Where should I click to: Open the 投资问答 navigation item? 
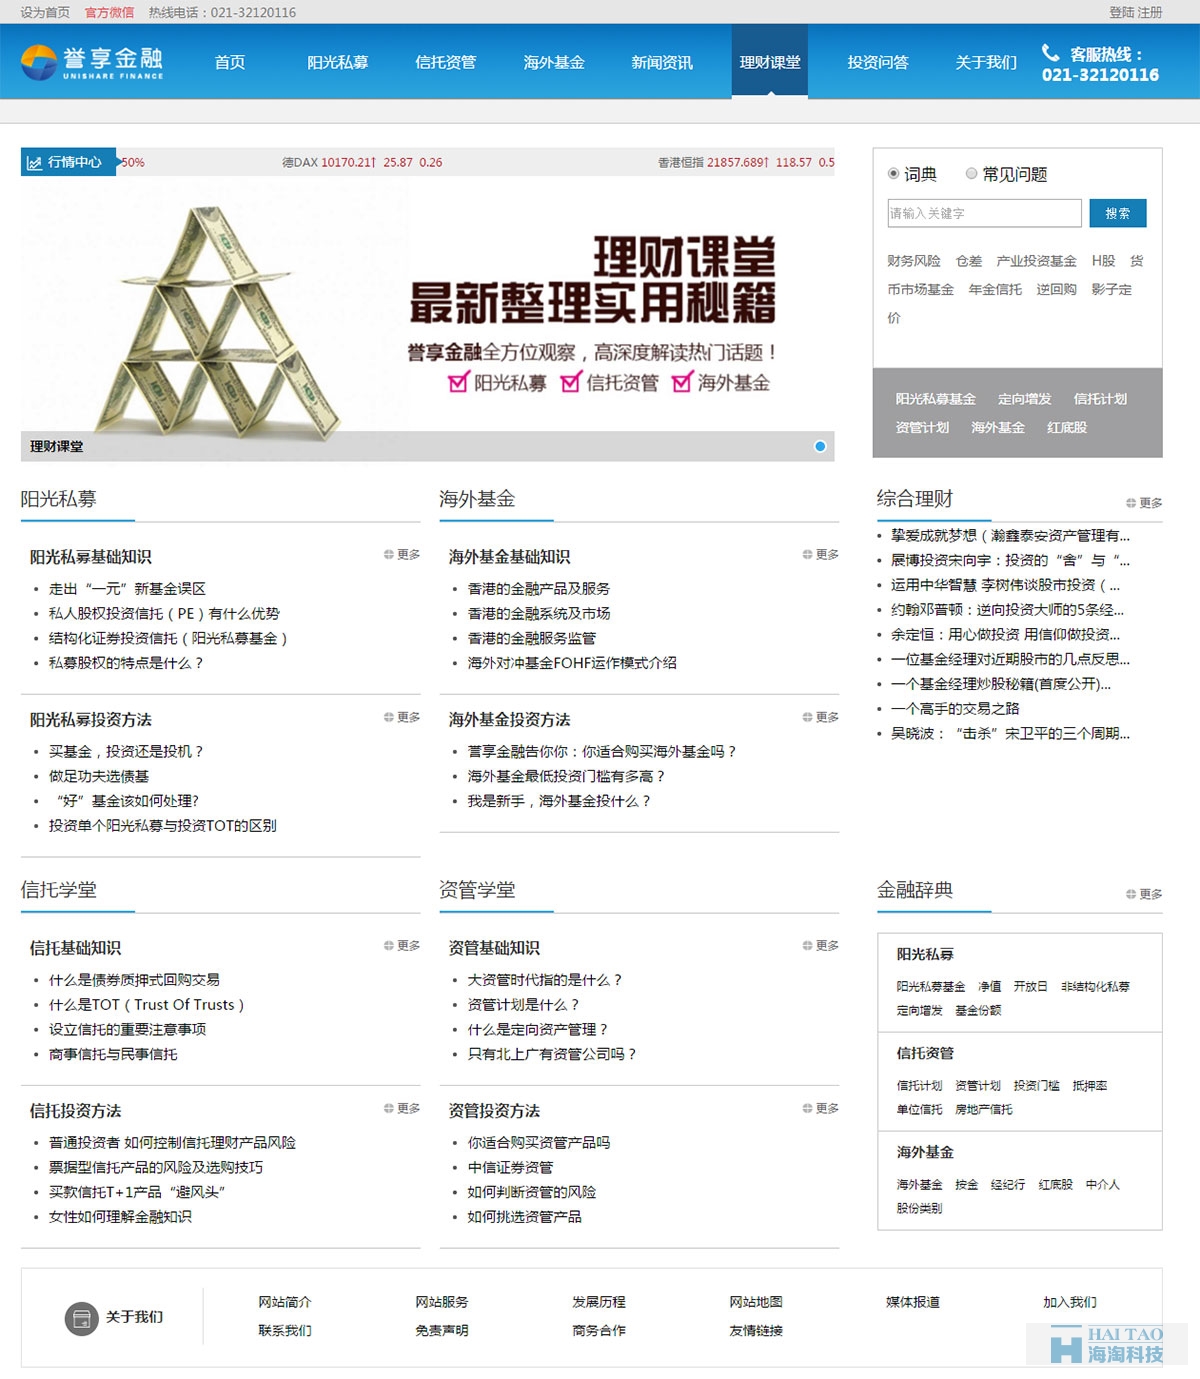[x=878, y=62]
